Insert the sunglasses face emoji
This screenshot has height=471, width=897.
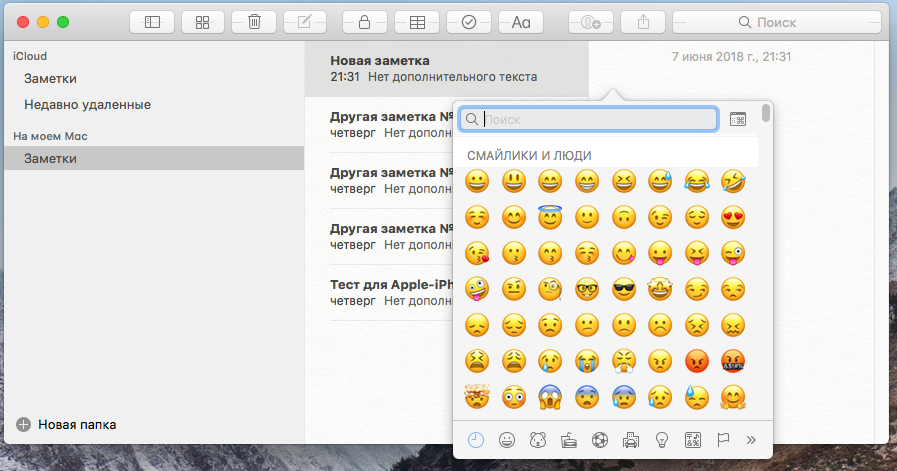pos(624,290)
